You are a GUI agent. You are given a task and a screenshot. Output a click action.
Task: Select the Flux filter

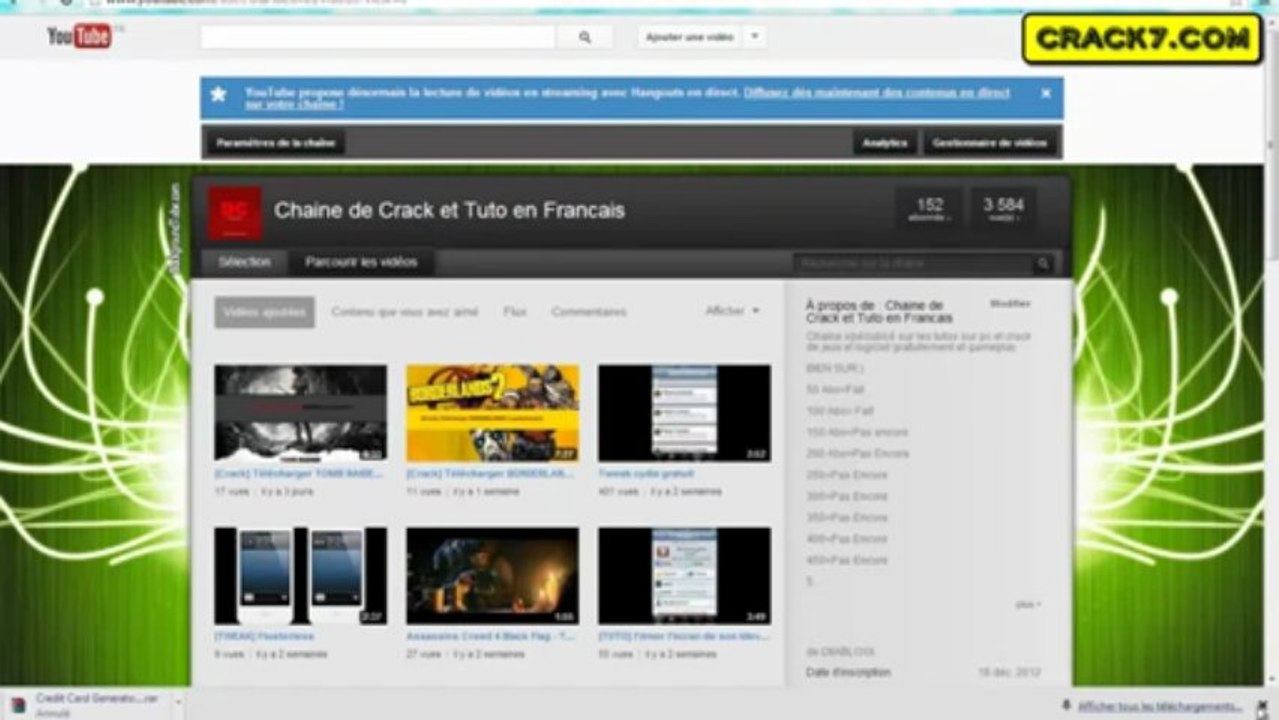515,312
